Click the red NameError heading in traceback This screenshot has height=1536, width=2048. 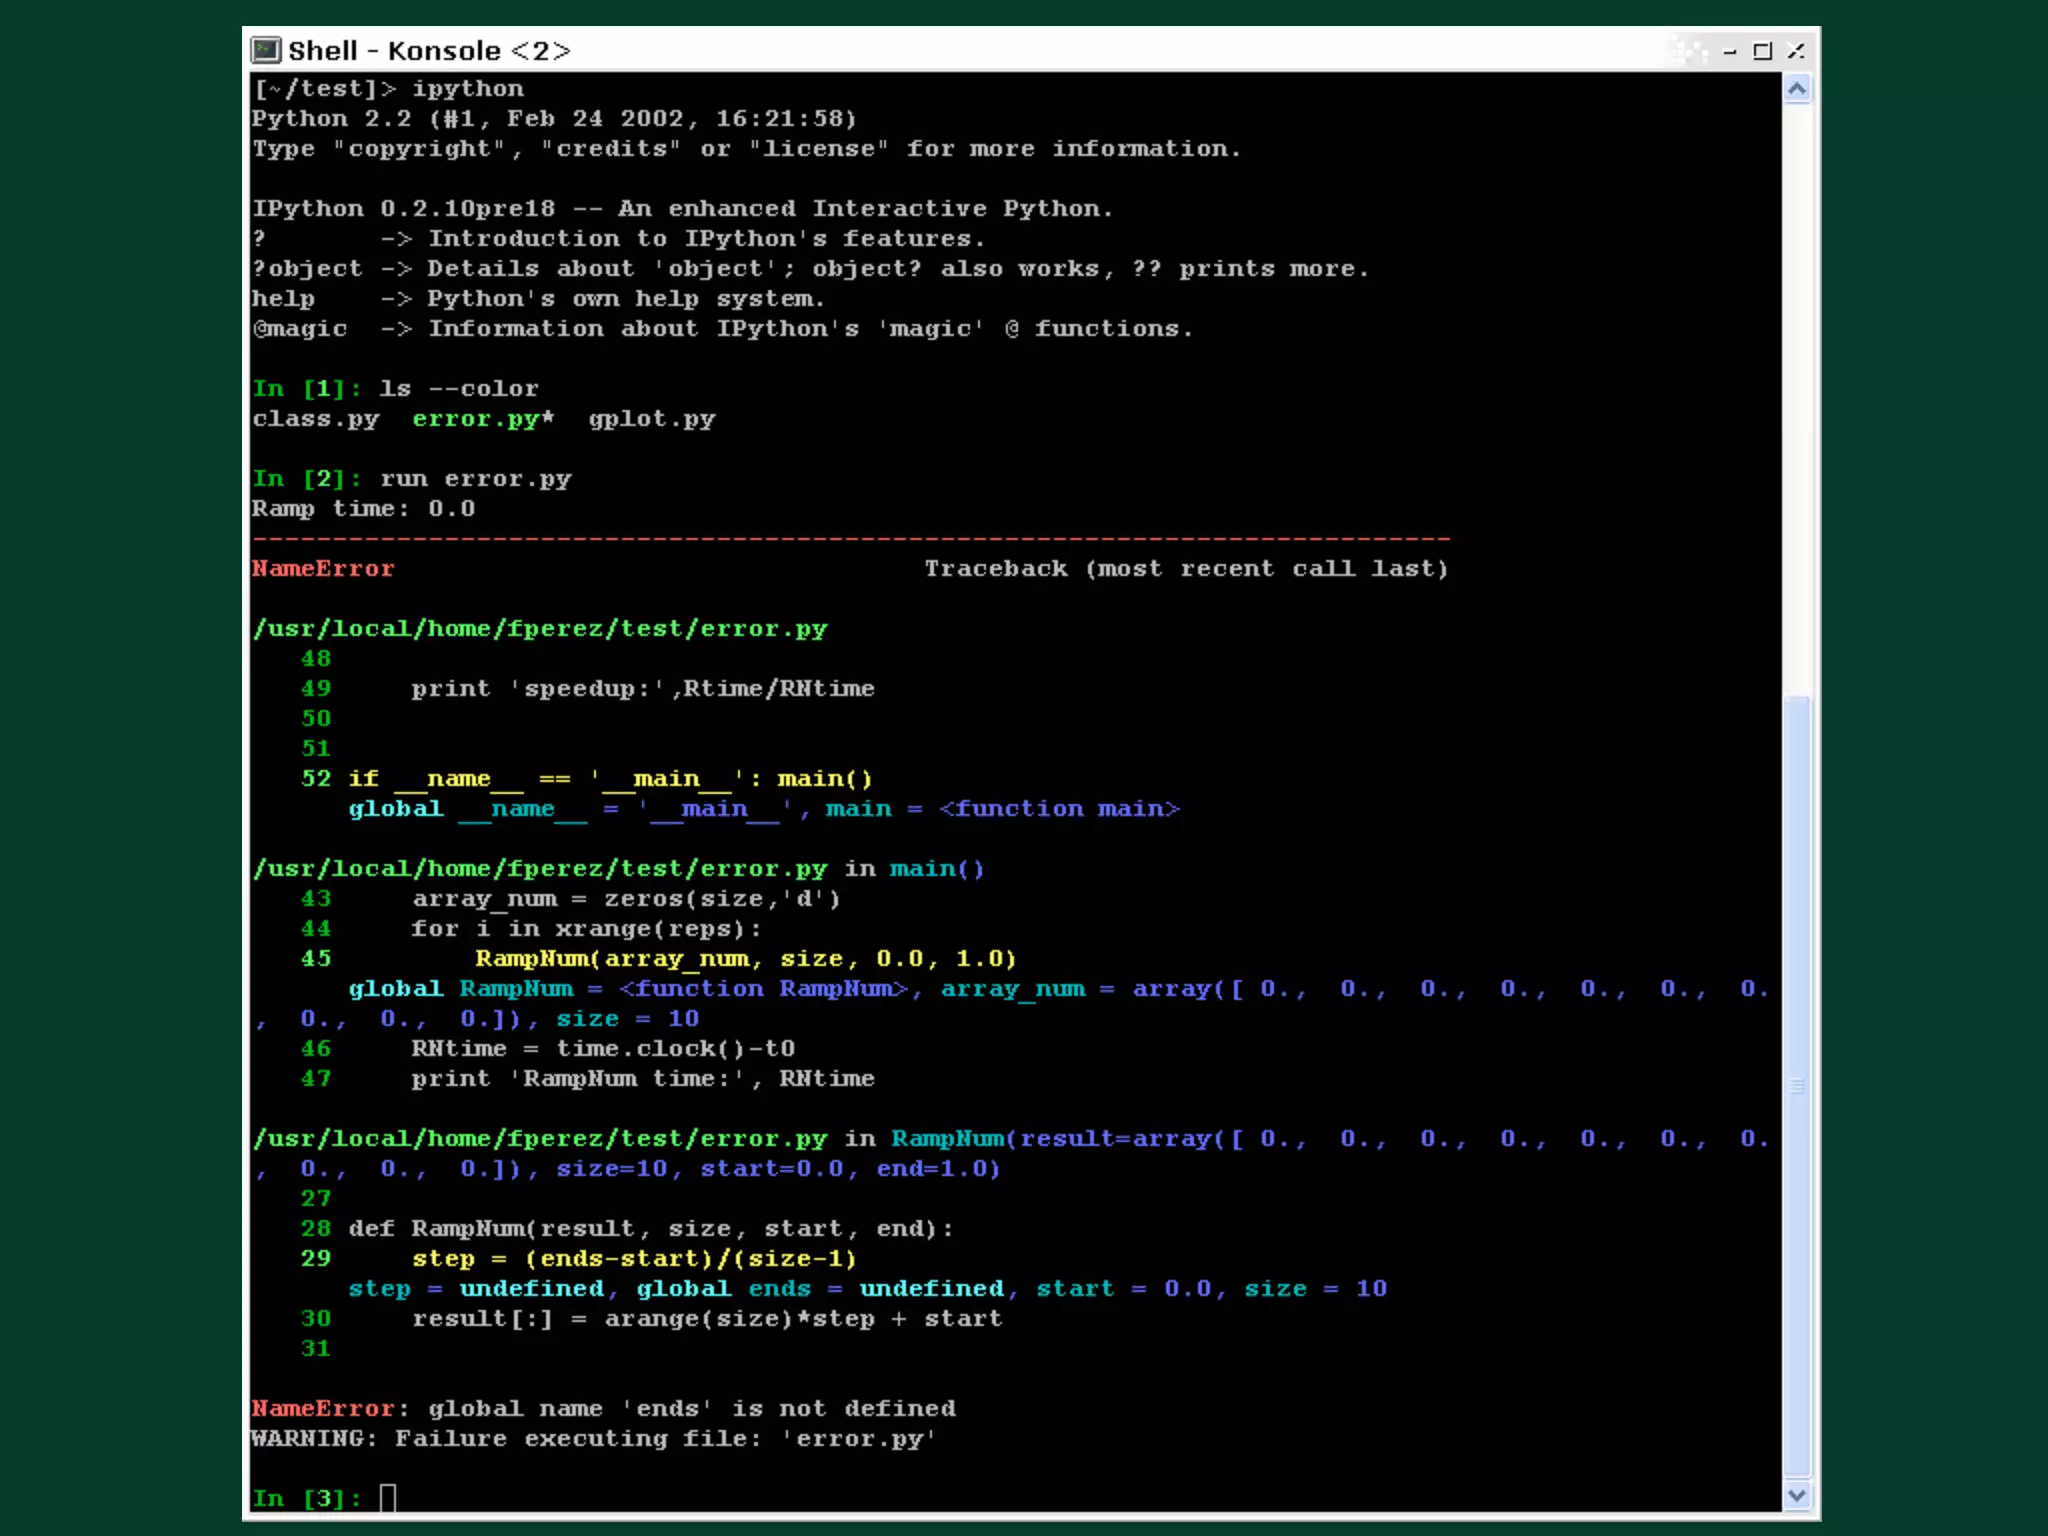coord(323,569)
